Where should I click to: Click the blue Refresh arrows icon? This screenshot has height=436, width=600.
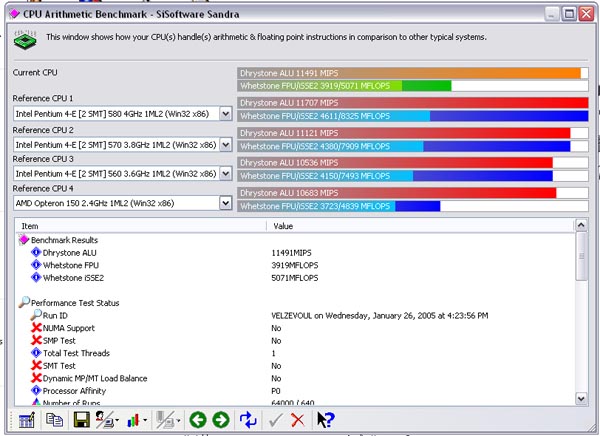coord(248,420)
